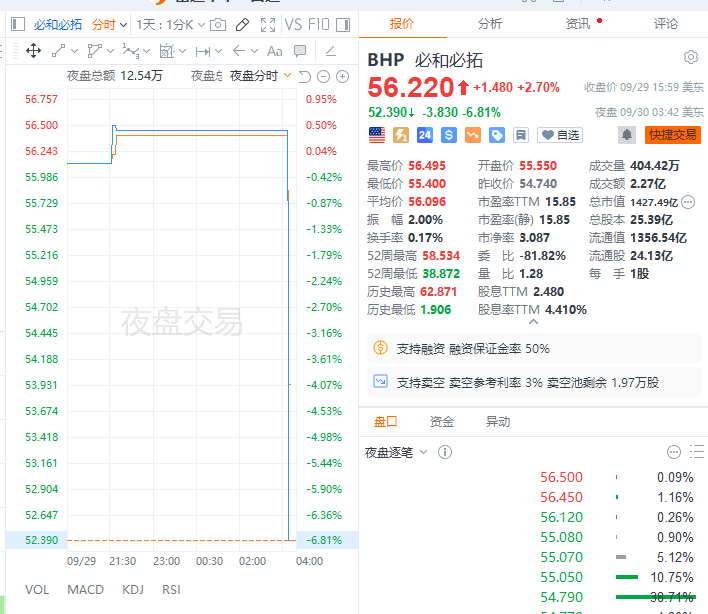Click the Aa text annotation tool
The image size is (708, 614).
[x=273, y=51]
